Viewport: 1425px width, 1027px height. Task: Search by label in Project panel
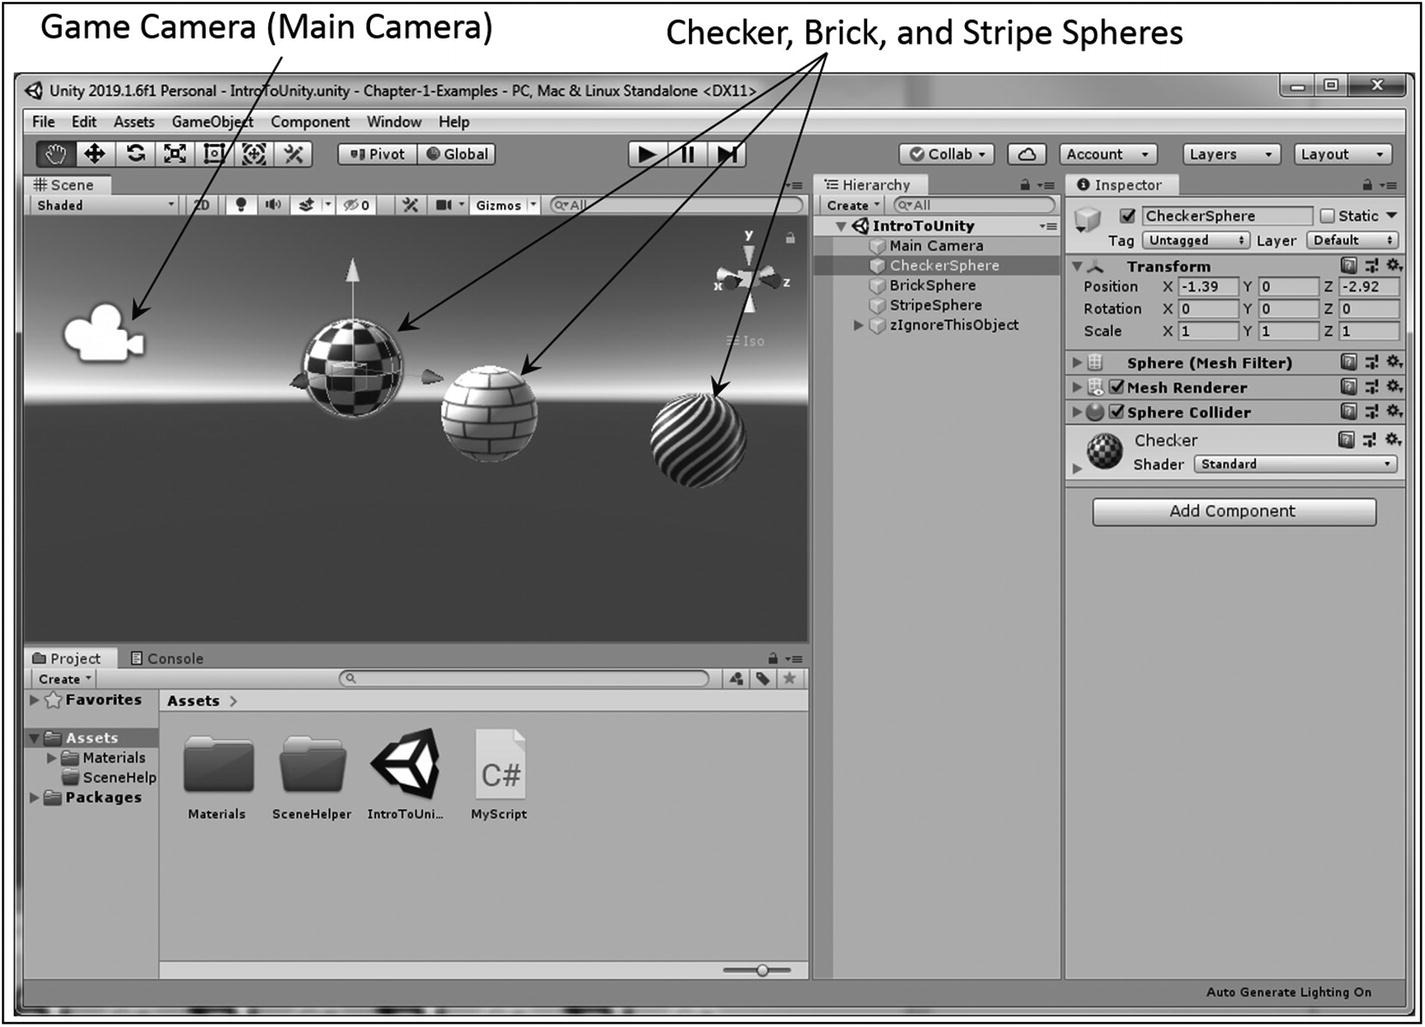click(763, 679)
